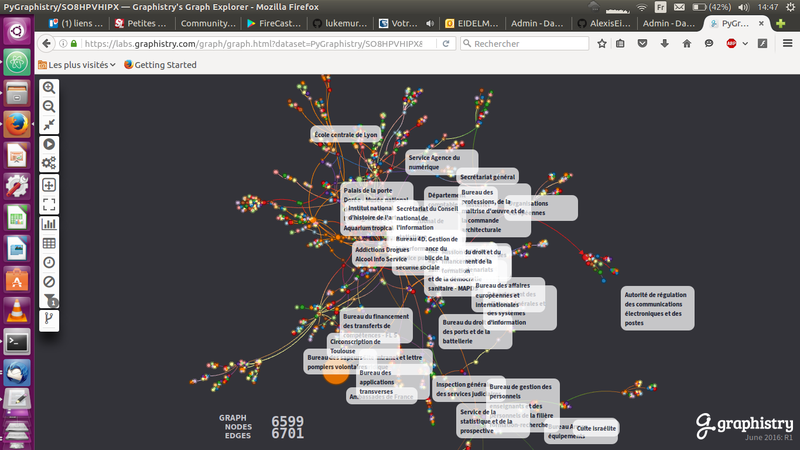Toggle the marquee selection dashed-square tool
The image size is (800, 450).
49,204
